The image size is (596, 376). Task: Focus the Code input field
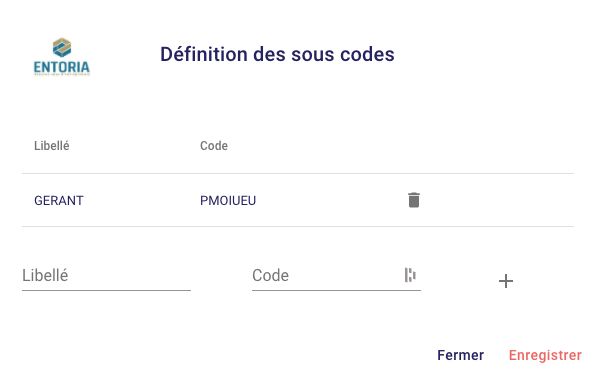pos(326,275)
